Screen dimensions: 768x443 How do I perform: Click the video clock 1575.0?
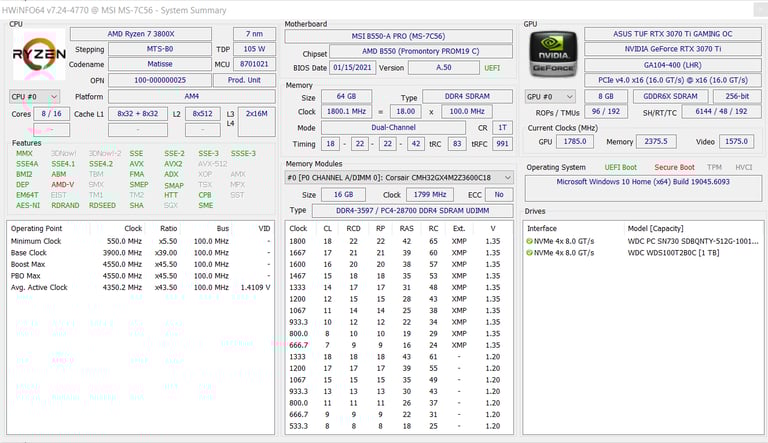point(736,142)
